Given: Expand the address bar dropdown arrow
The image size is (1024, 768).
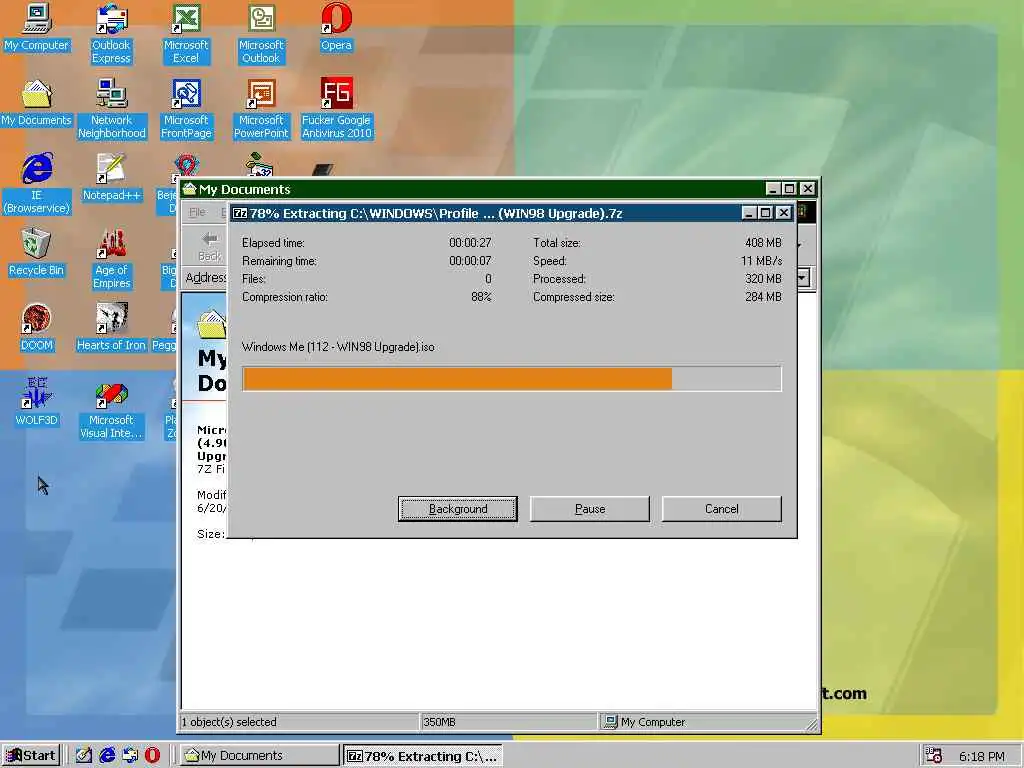Looking at the screenshot, I should 803,278.
